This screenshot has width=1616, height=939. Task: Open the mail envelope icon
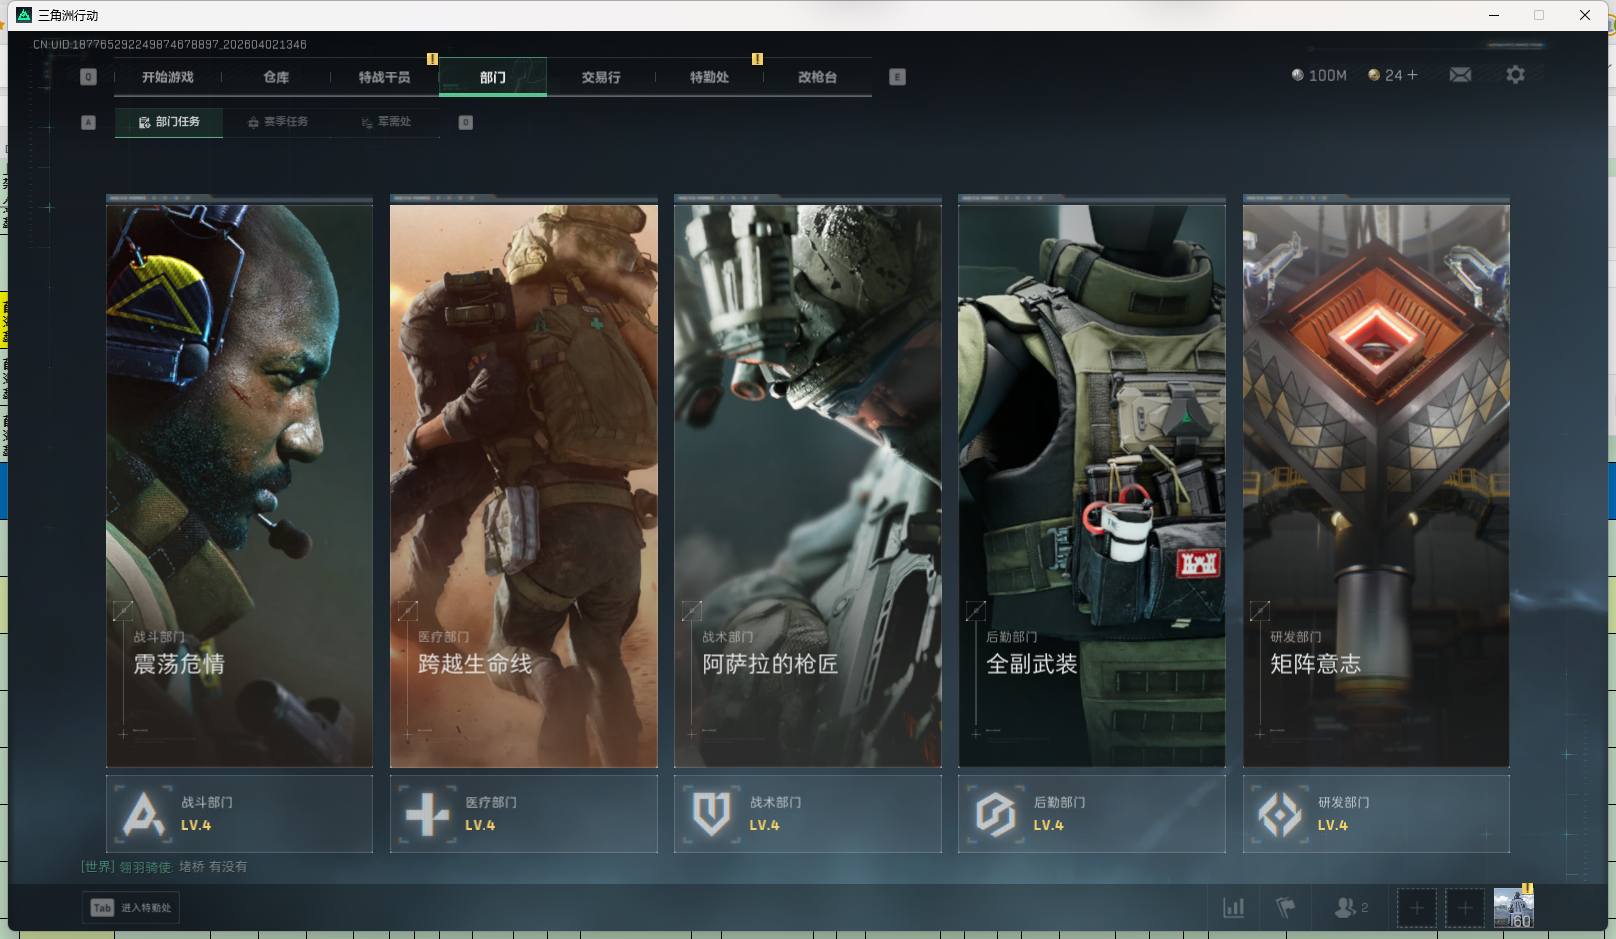point(1460,75)
